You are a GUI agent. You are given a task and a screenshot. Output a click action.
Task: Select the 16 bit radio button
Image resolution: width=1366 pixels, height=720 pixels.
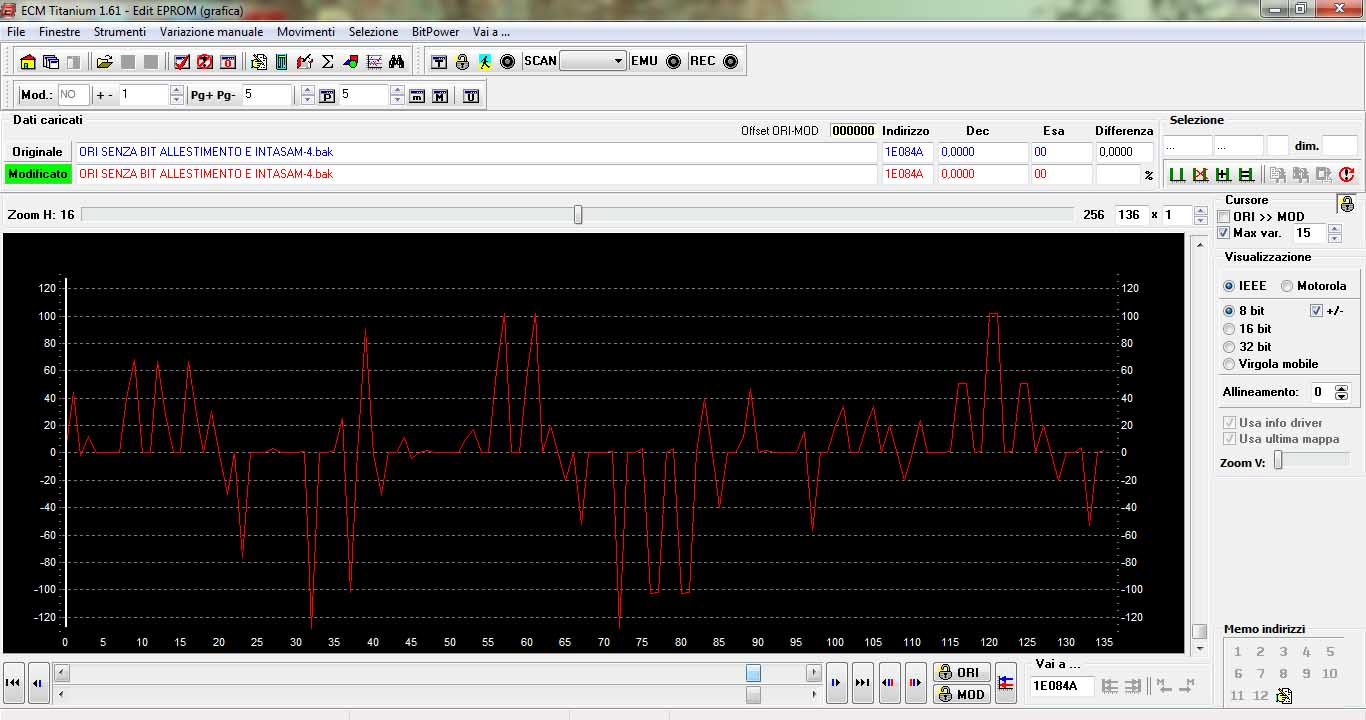pyautogui.click(x=1229, y=329)
